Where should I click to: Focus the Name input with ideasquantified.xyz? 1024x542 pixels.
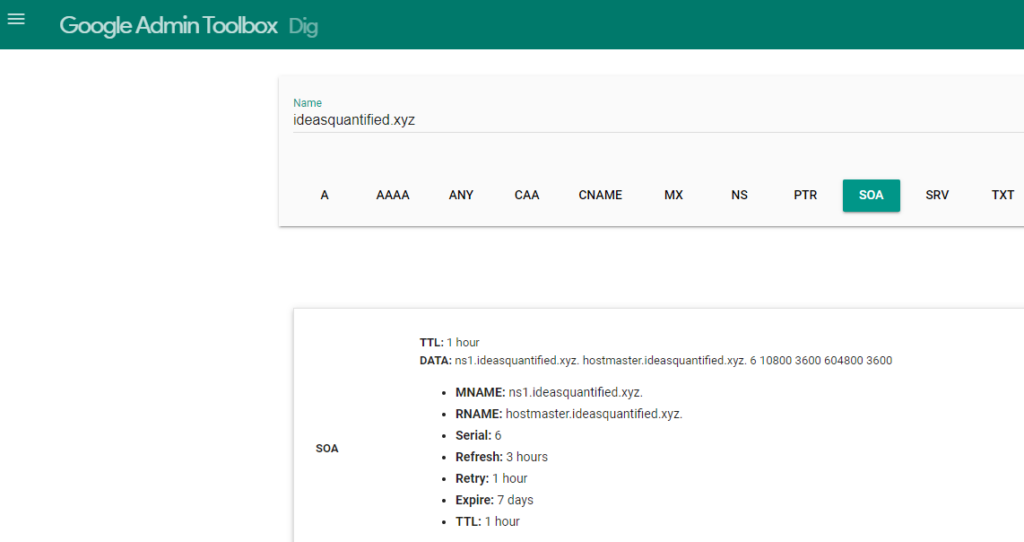(x=658, y=120)
